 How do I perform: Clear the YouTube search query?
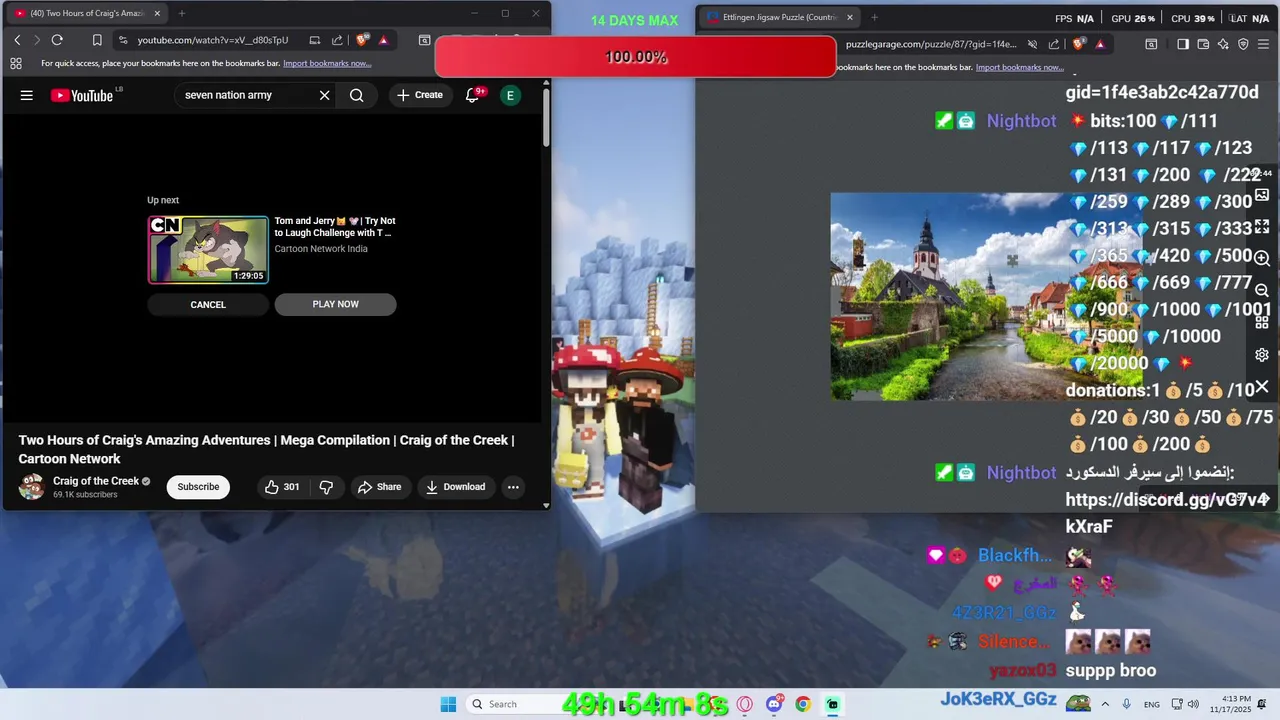click(x=324, y=95)
